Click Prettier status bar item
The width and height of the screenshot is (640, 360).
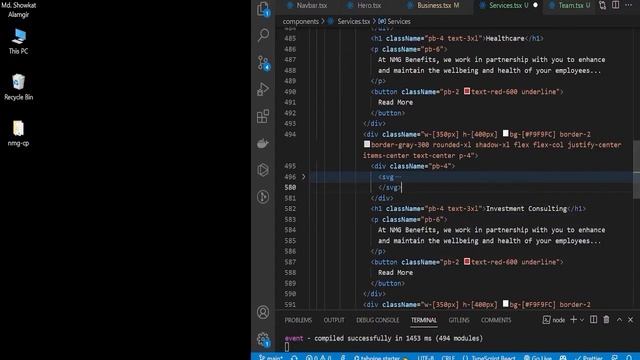[x=589, y=357]
